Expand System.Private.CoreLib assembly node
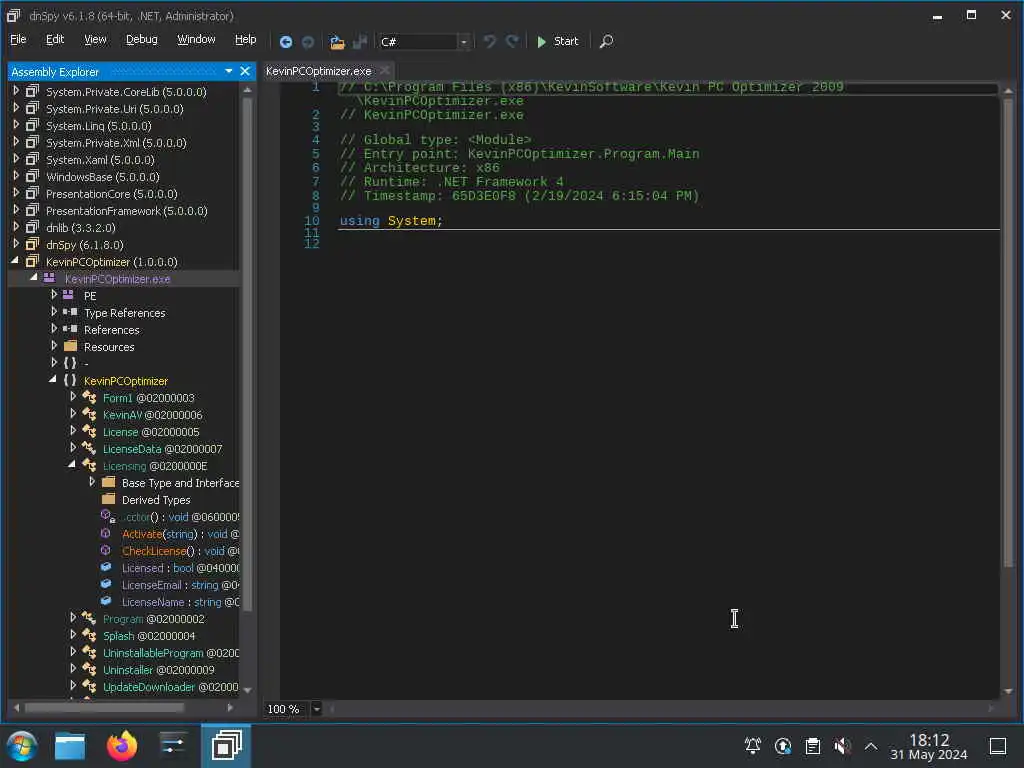This screenshot has height=768, width=1024. [x=16, y=91]
